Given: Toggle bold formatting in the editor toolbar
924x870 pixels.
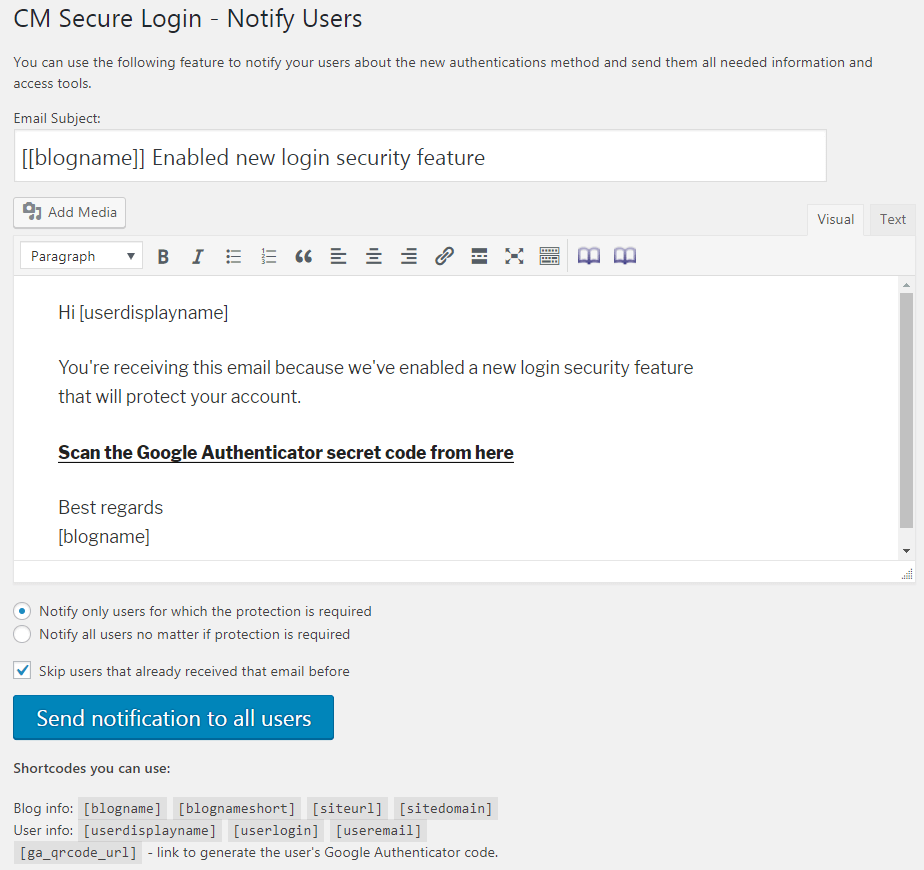Looking at the screenshot, I should (163, 257).
